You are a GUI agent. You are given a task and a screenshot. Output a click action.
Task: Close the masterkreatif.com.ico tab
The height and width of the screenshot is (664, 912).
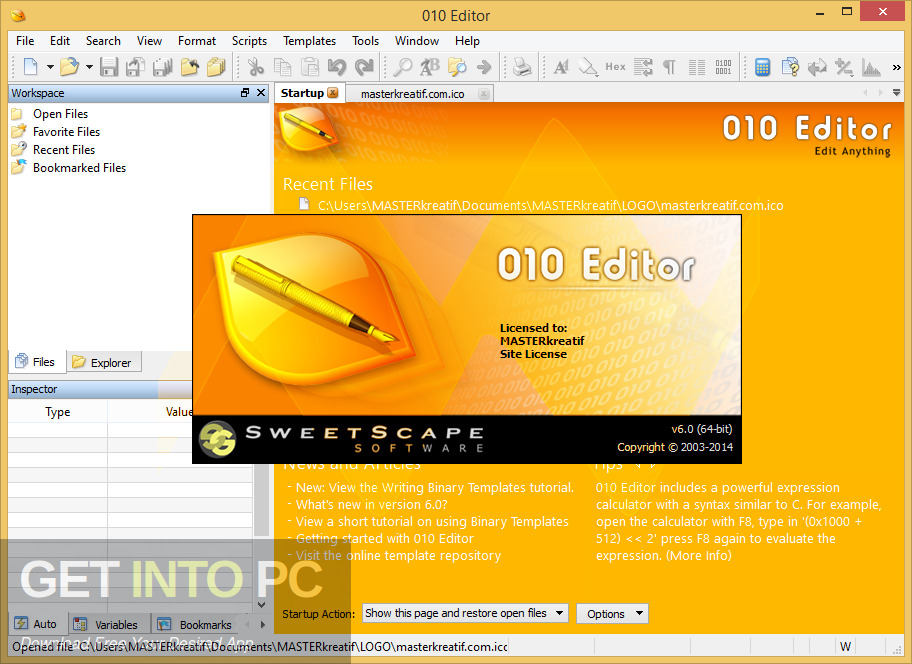(x=483, y=93)
